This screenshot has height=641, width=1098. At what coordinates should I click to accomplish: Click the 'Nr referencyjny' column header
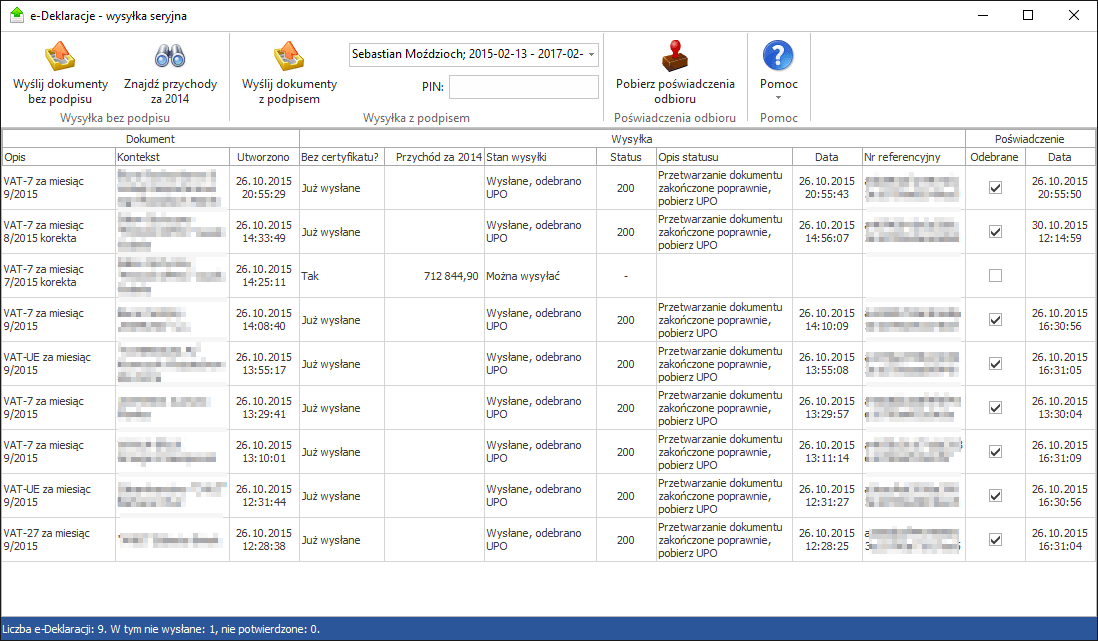pyautogui.click(x=912, y=157)
